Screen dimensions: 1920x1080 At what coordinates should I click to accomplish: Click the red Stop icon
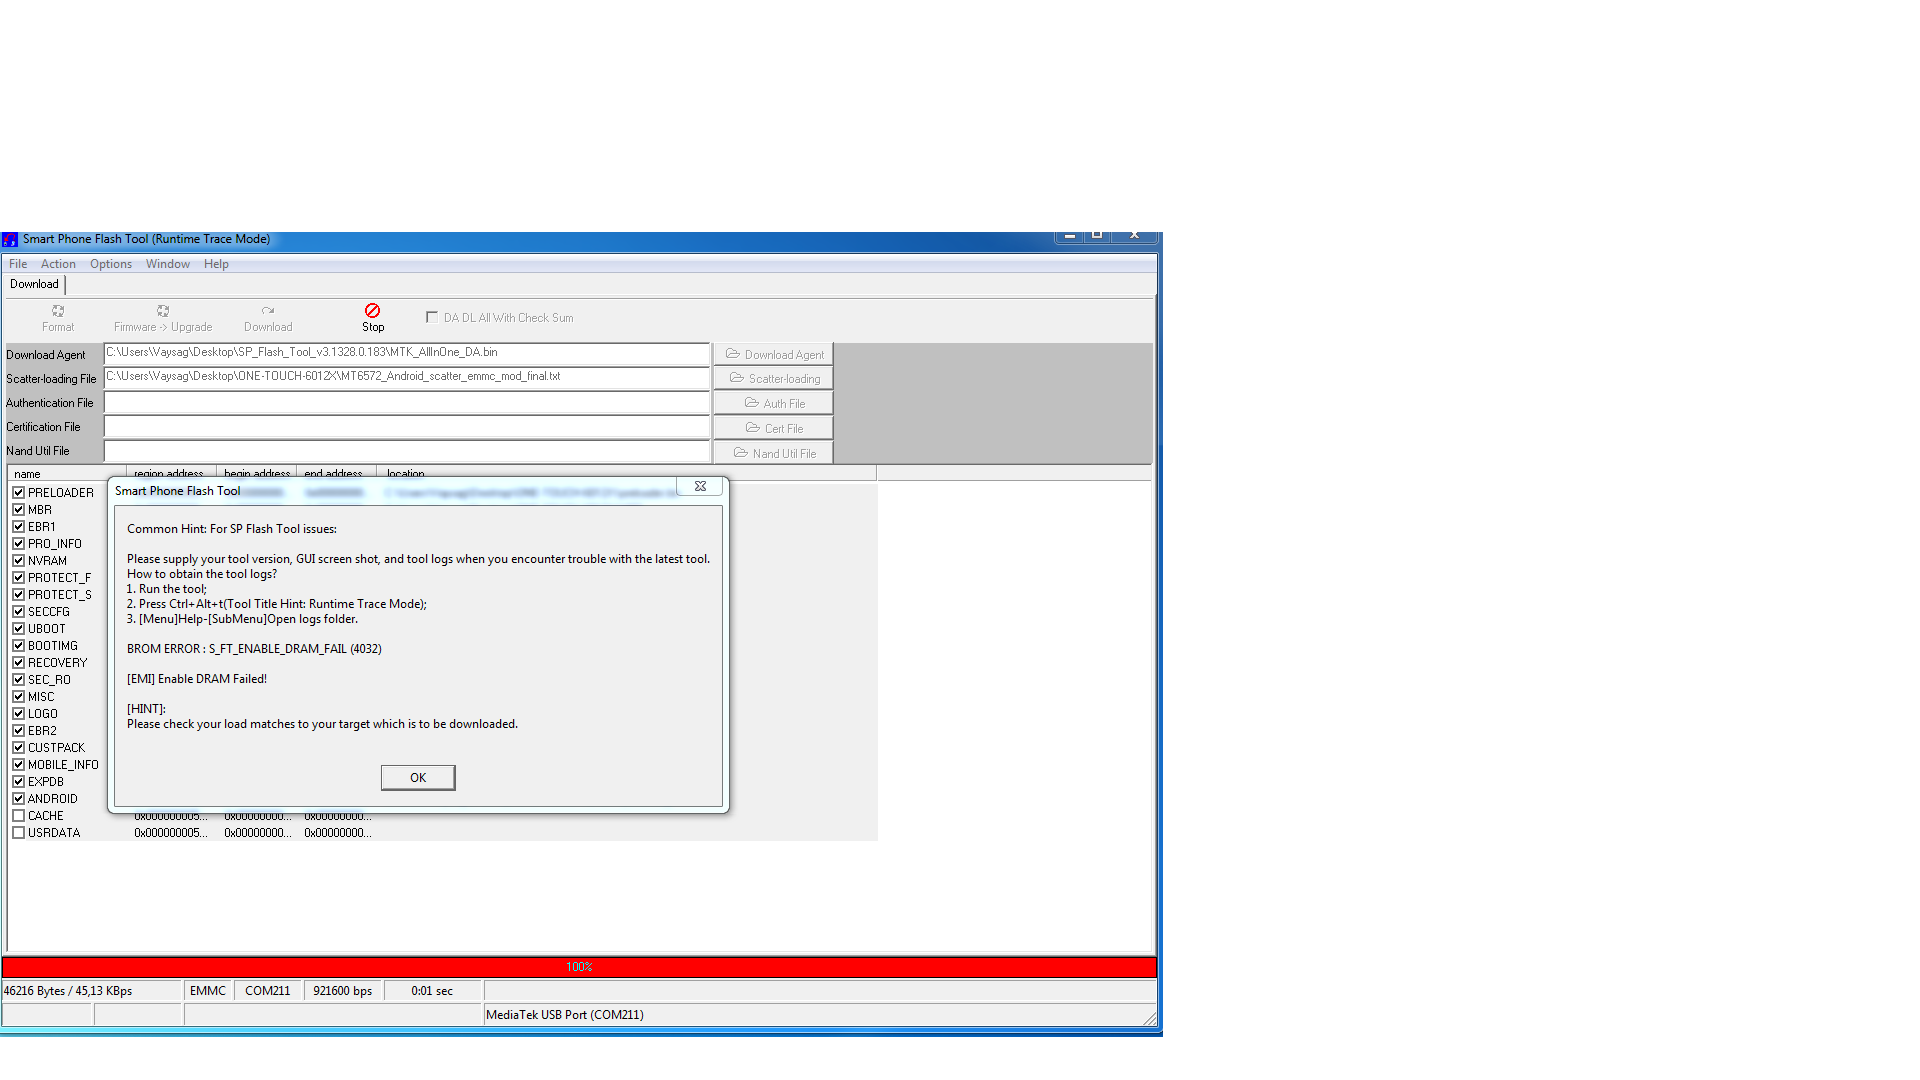point(372,311)
